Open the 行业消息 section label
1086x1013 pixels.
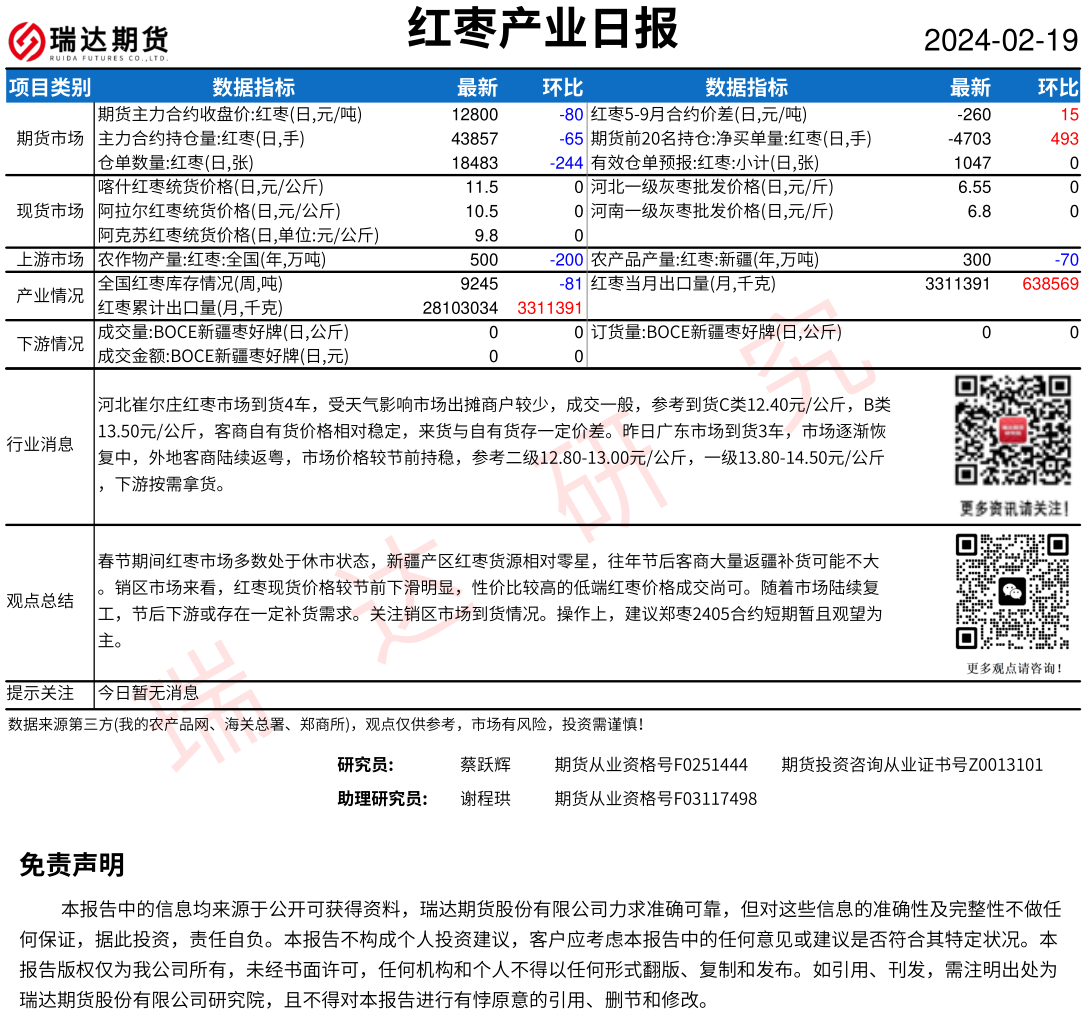pyautogui.click(x=40, y=444)
